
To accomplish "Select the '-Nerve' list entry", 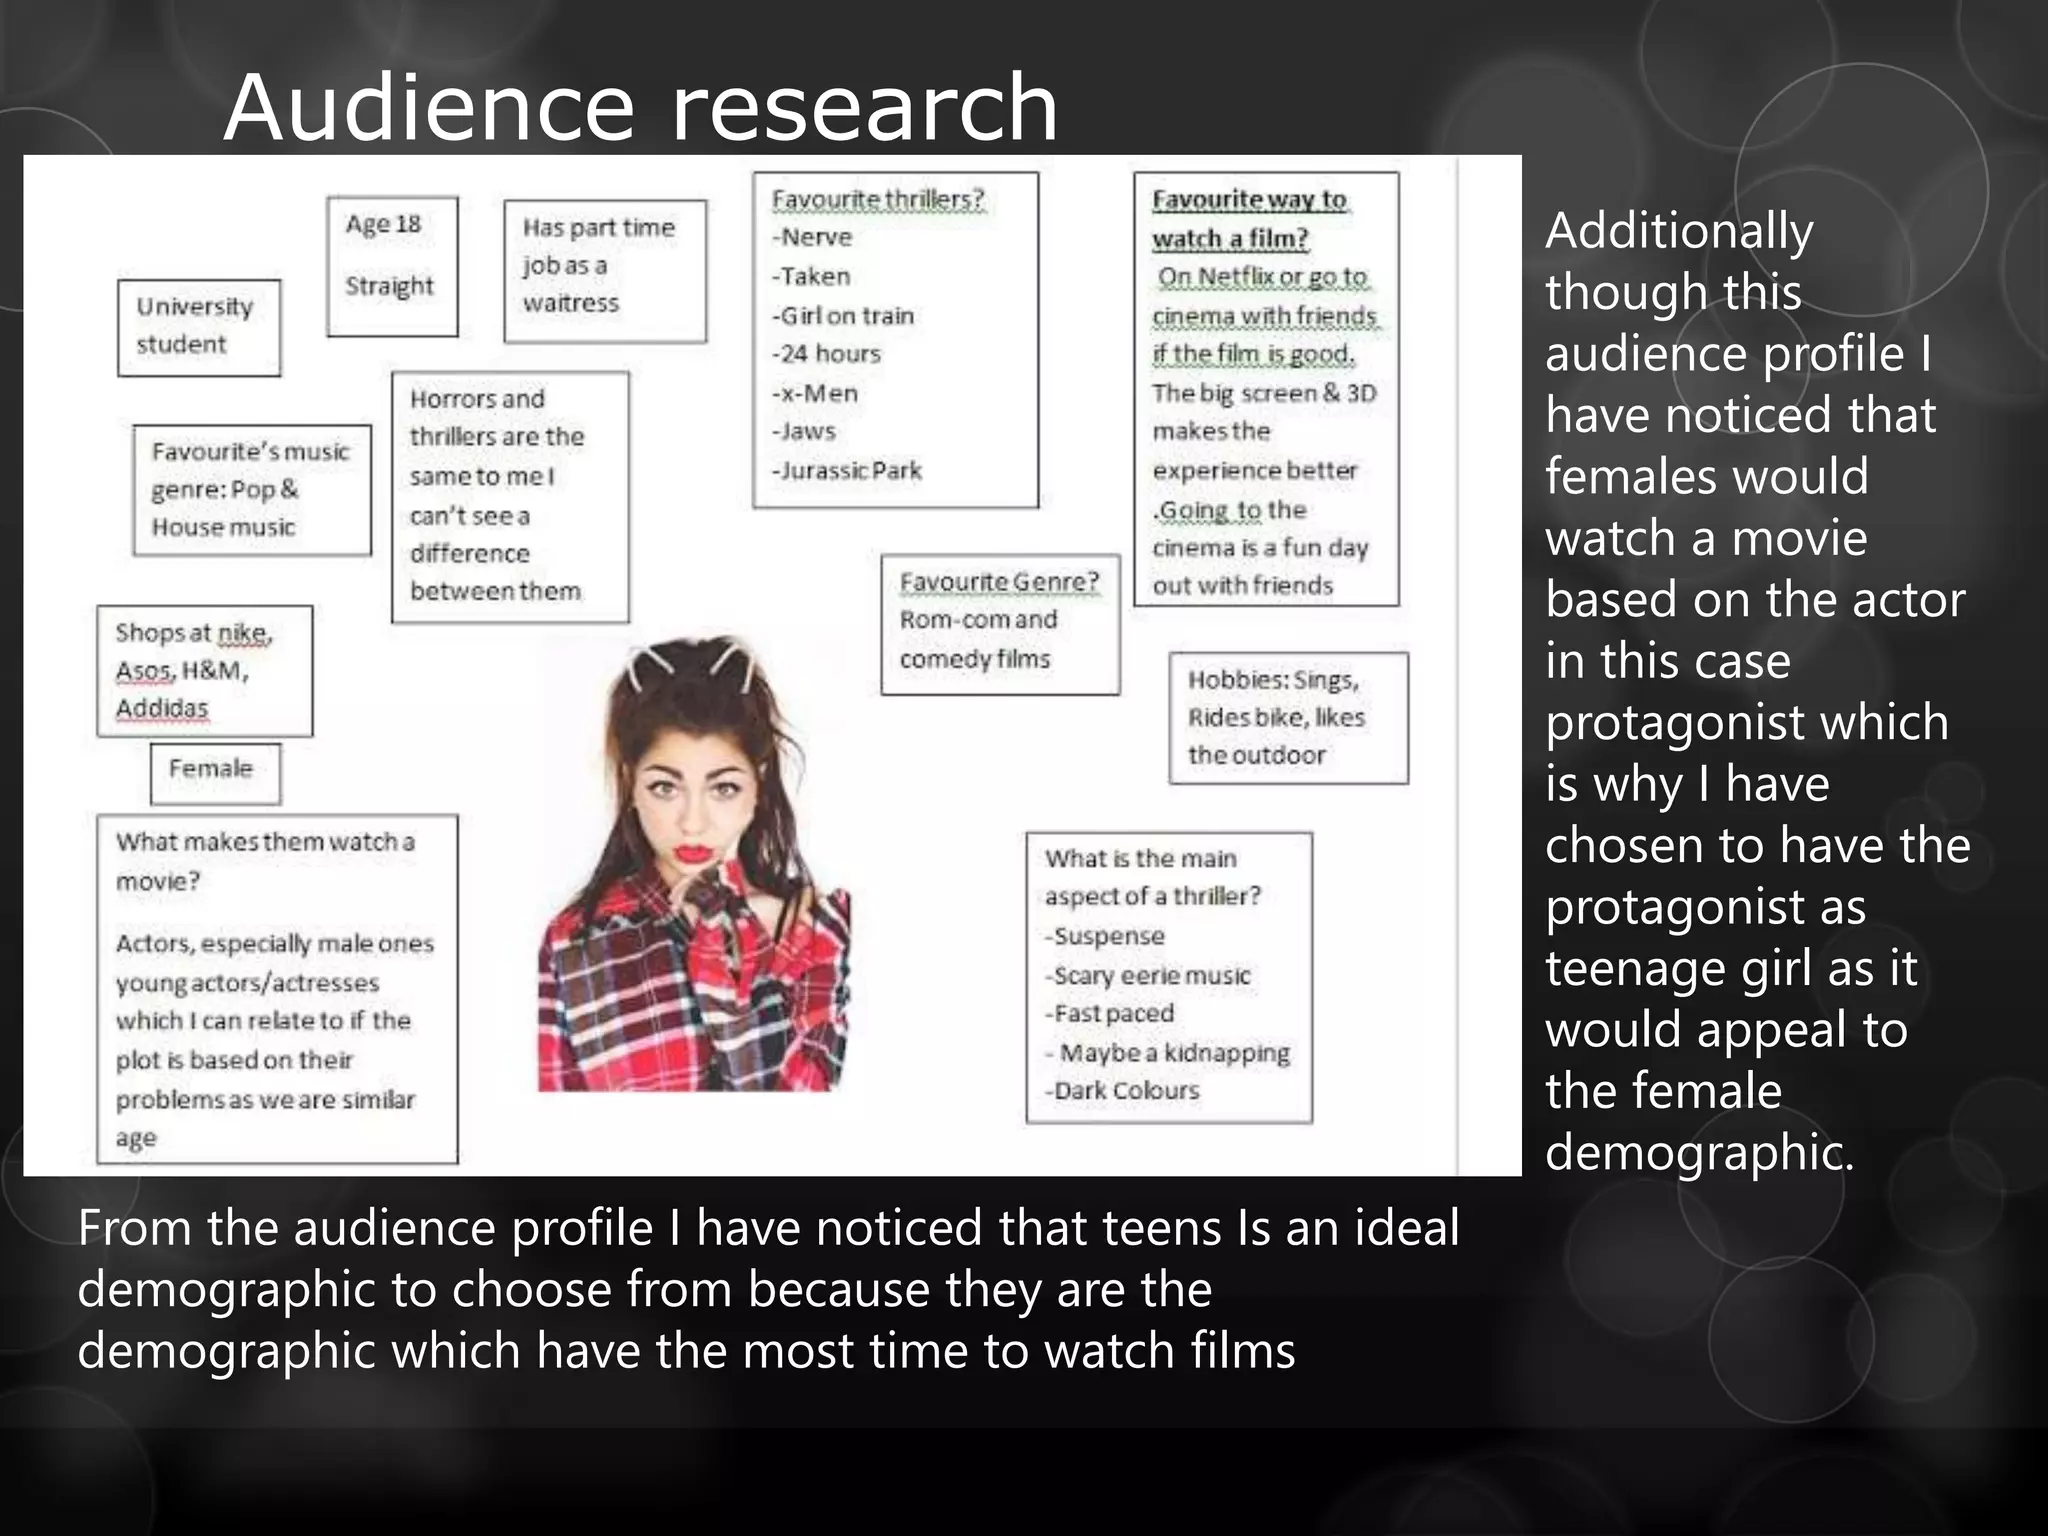I will 812,238.
